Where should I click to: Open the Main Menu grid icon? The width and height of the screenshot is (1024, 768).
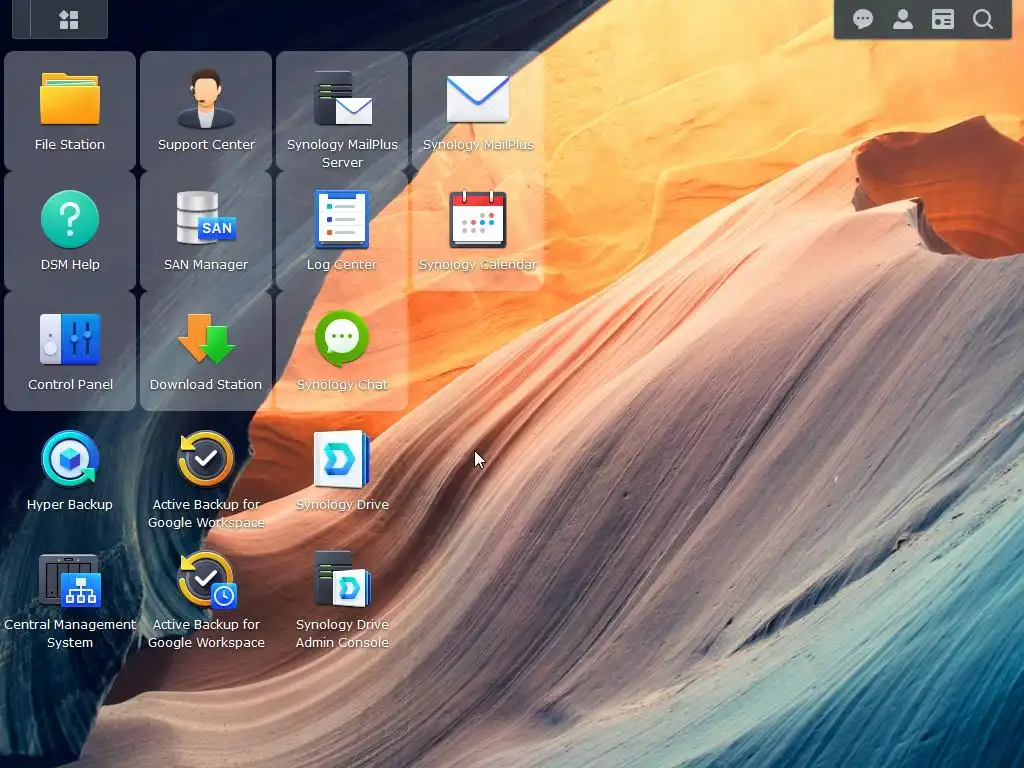tap(69, 20)
